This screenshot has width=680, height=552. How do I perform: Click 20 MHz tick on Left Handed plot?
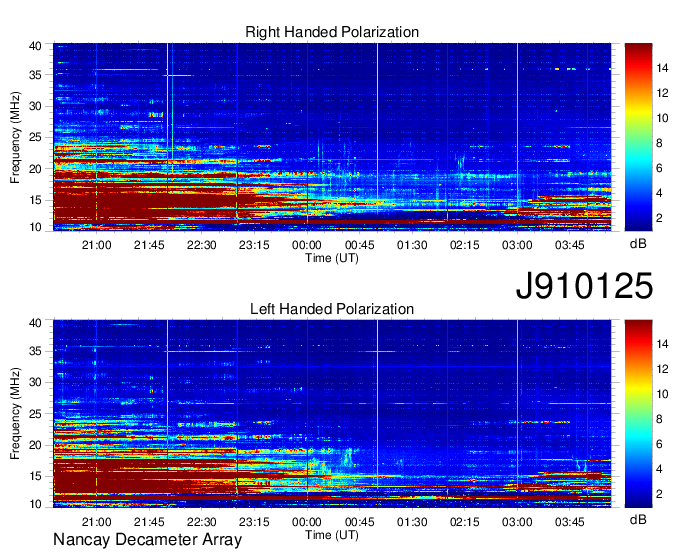point(36,445)
